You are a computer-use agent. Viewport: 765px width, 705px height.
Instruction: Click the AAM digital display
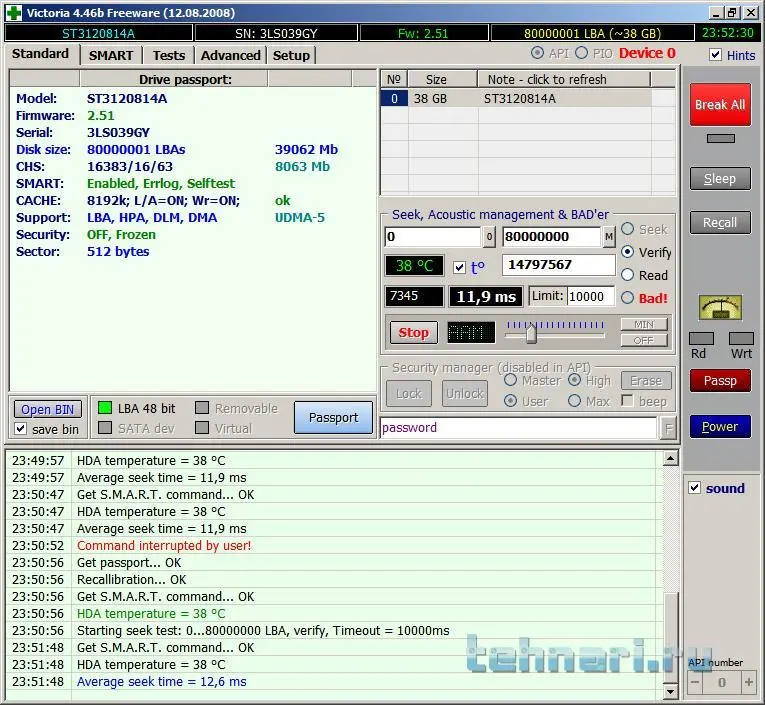point(470,333)
